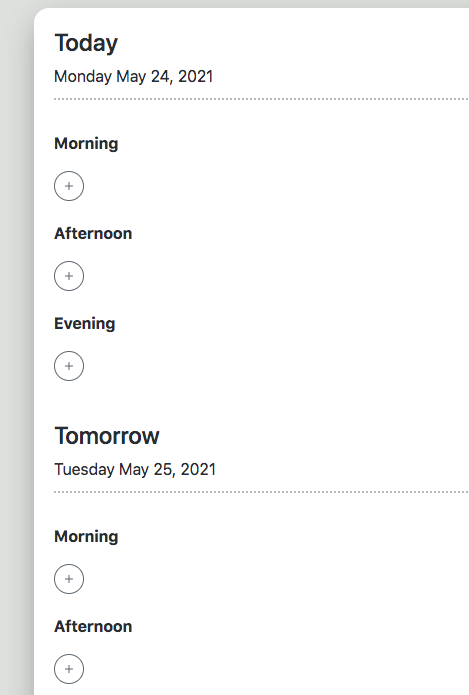Click the Afternoon label under Today
The width and height of the screenshot is (469, 695).
(93, 233)
